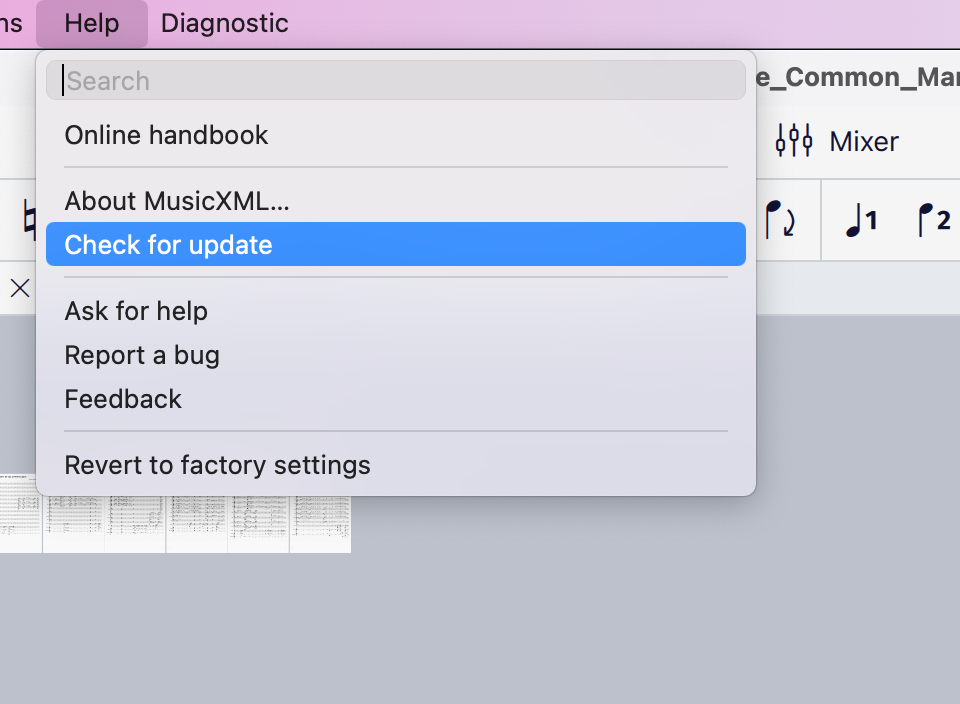Open the Help menu
960x704 pixels.
91,23
